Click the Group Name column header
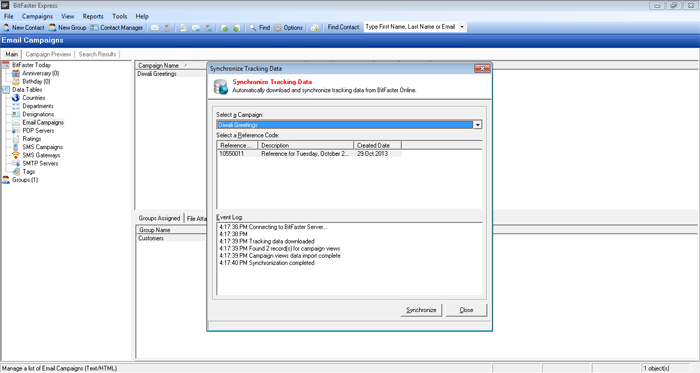Image resolution: width=700 pixels, height=373 pixels. (x=154, y=230)
